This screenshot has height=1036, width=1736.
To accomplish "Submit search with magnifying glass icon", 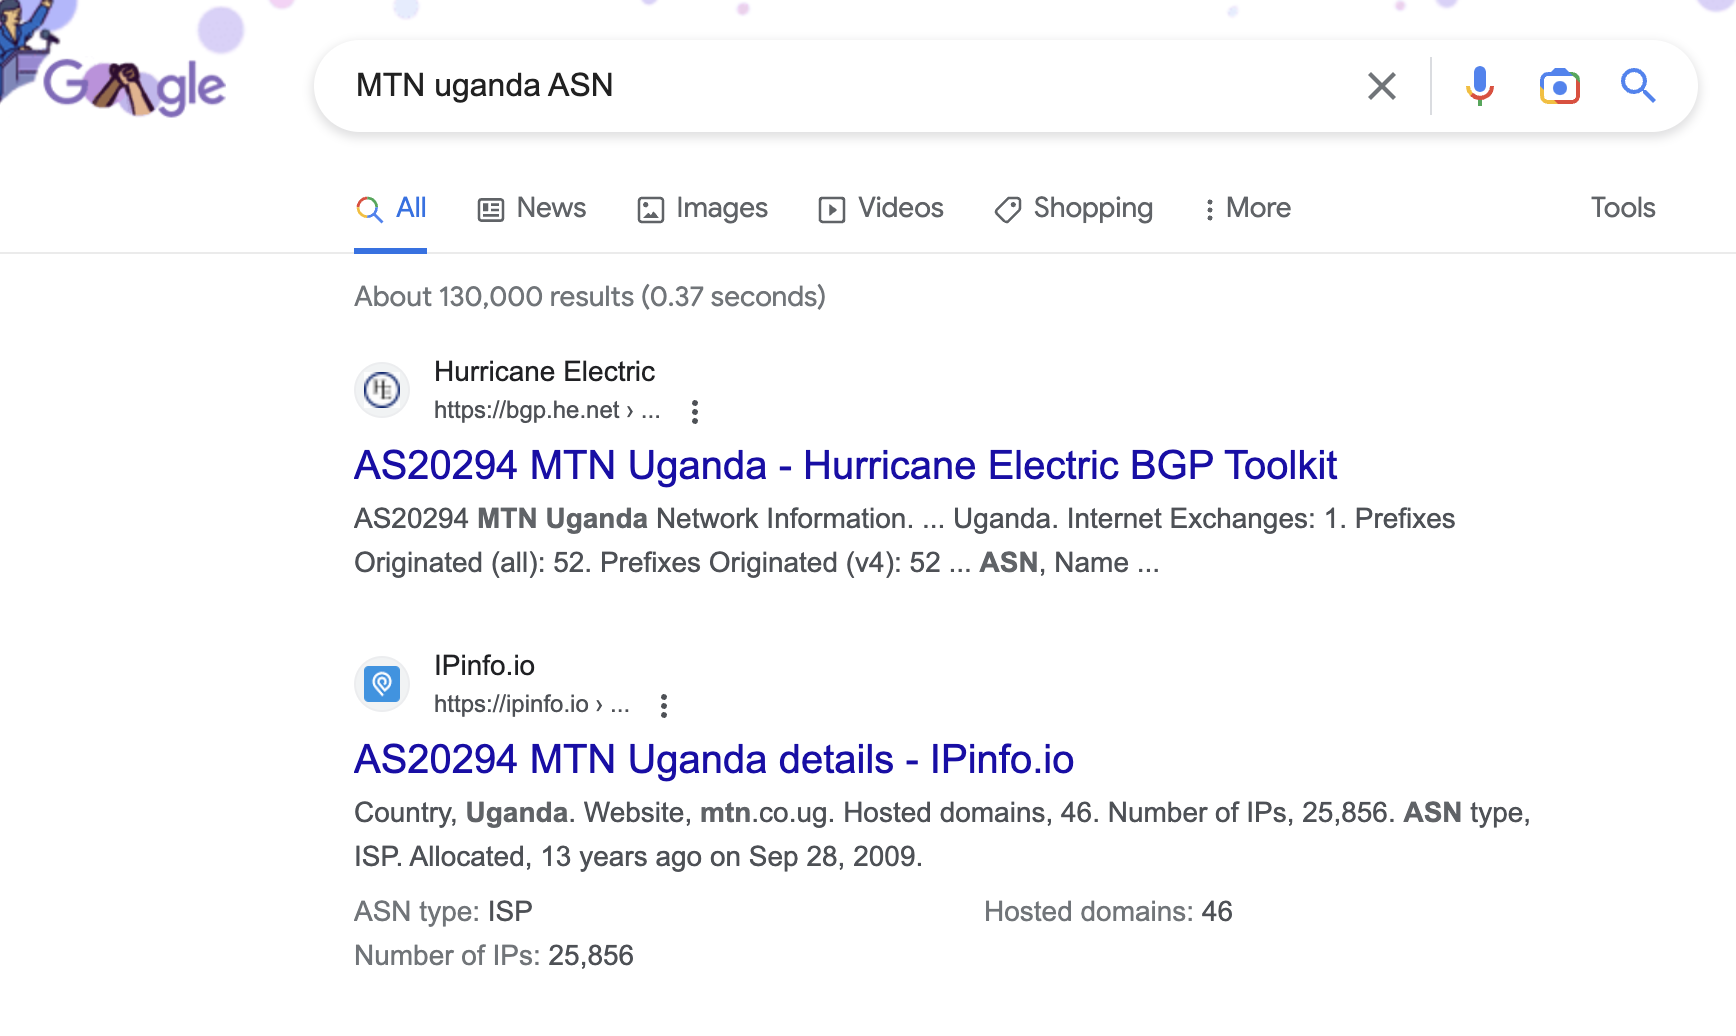I will coord(1637,86).
